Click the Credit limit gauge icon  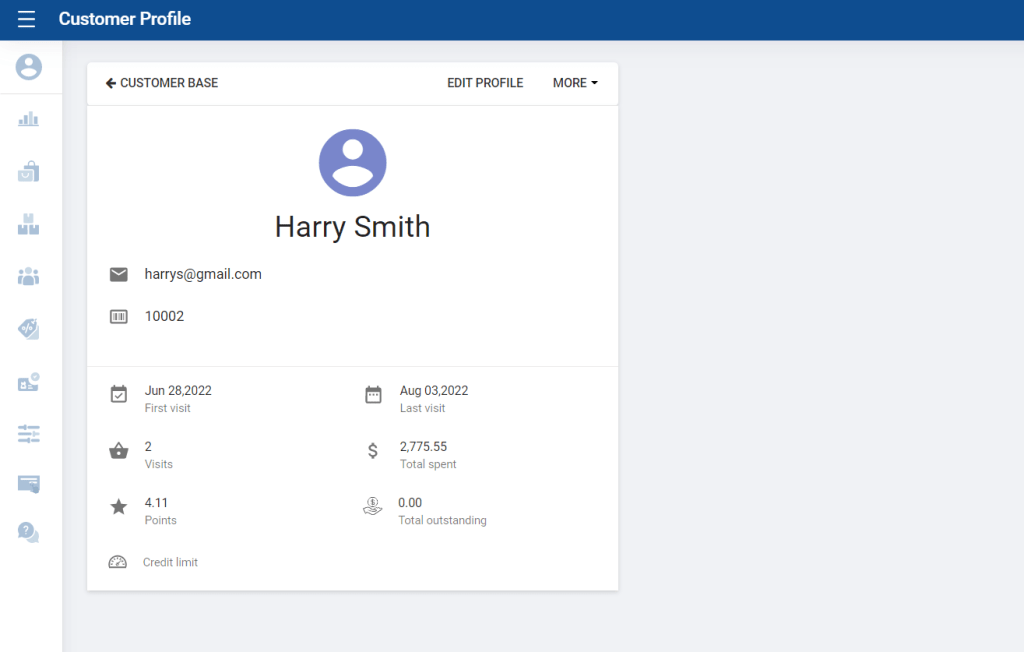(x=118, y=562)
